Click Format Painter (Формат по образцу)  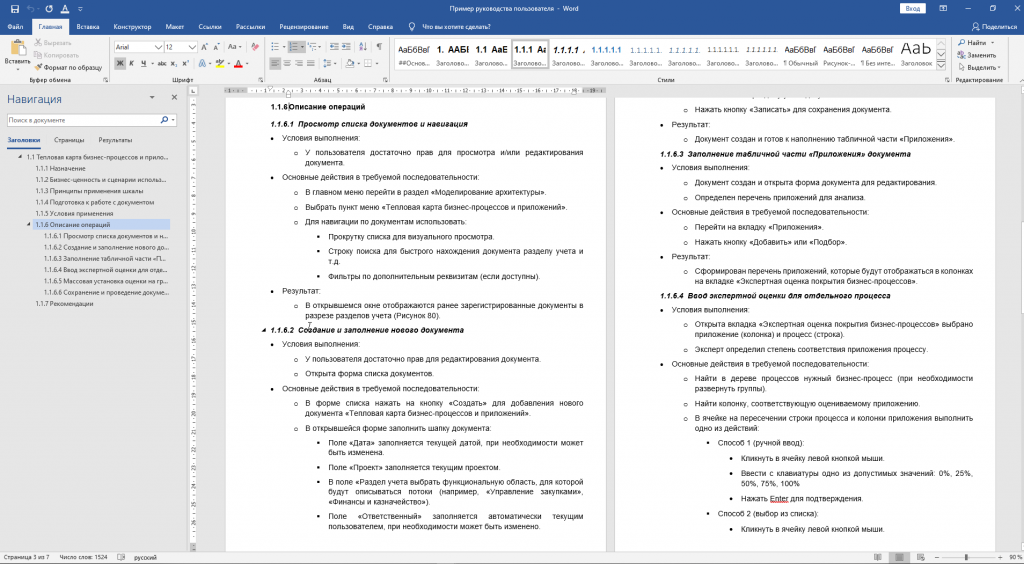(68, 67)
